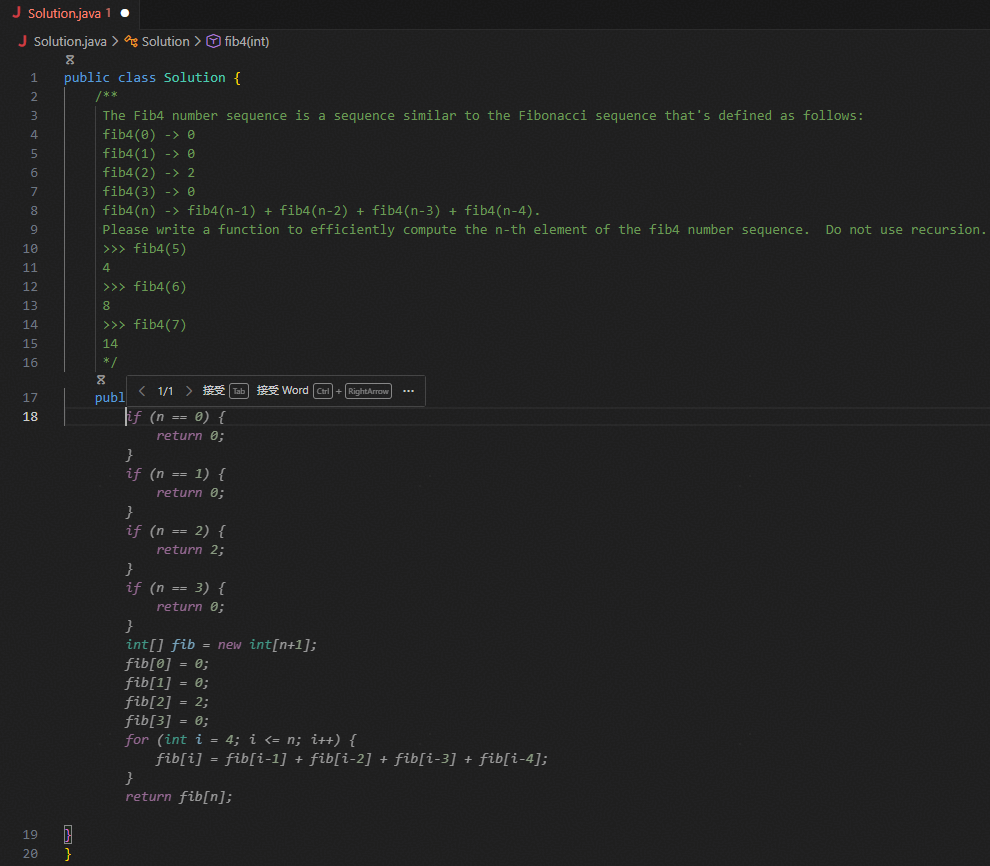Click the 1/1 suggestion counter

click(x=166, y=391)
